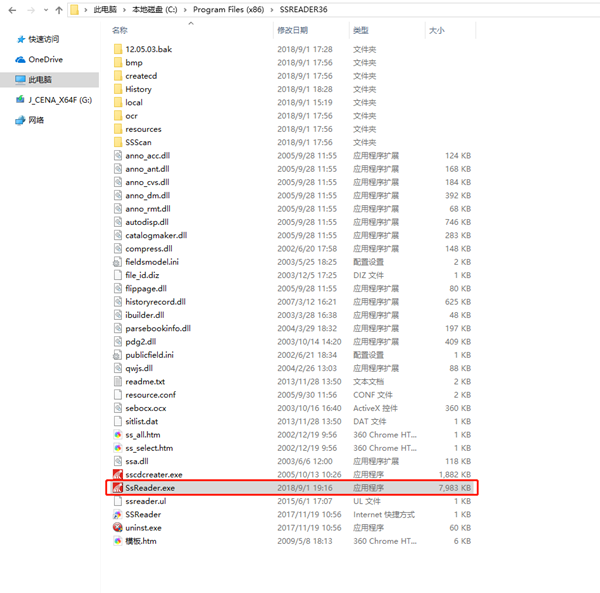
Task: Expand chevron after 本地磁盘 (C:) in address bar
Action: point(185,10)
